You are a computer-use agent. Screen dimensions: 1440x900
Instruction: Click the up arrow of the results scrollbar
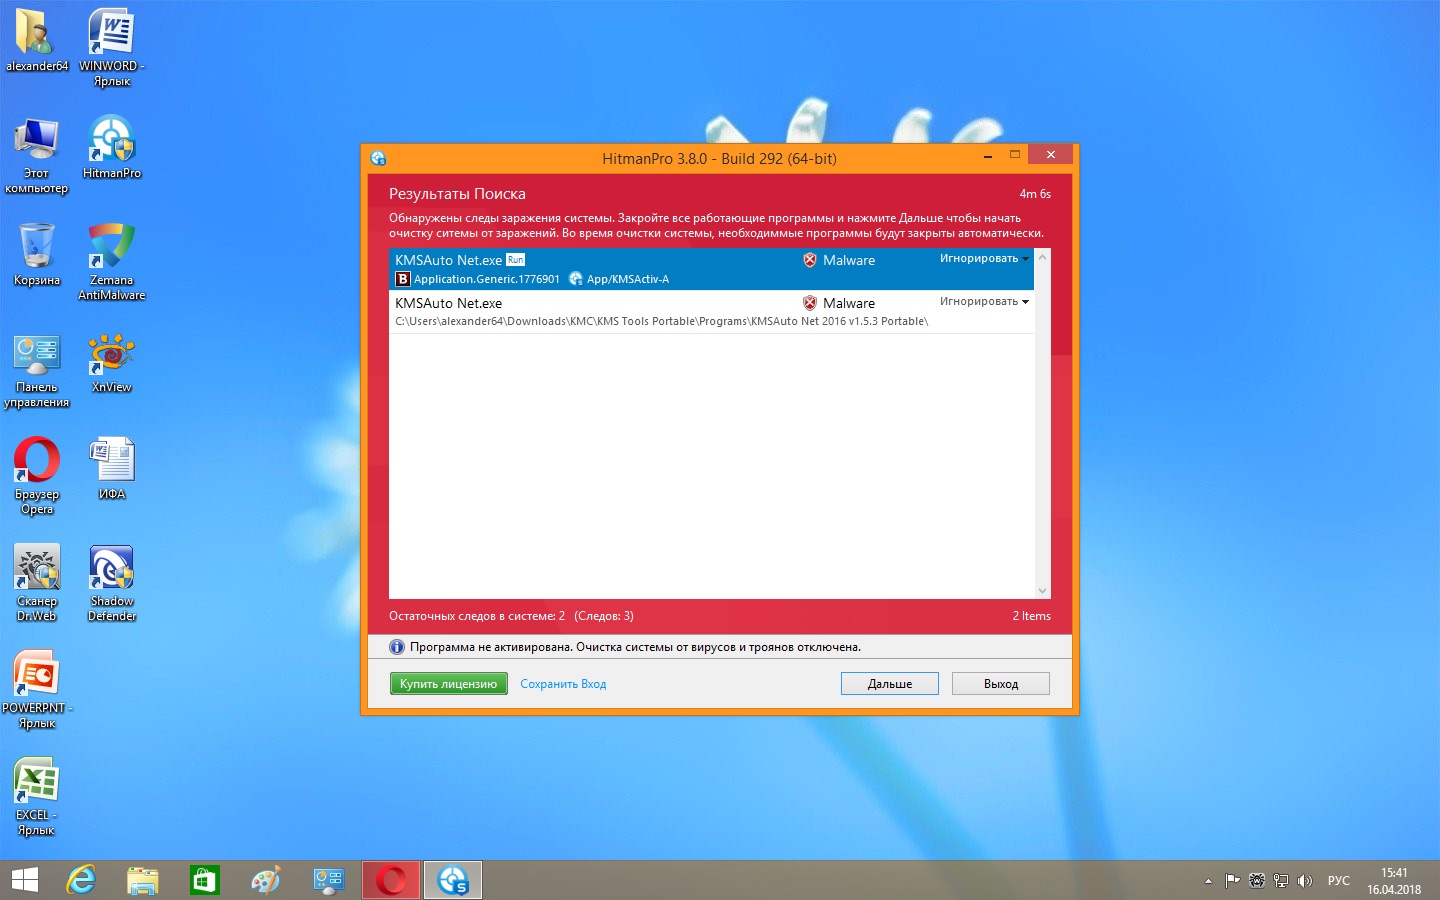(1043, 257)
